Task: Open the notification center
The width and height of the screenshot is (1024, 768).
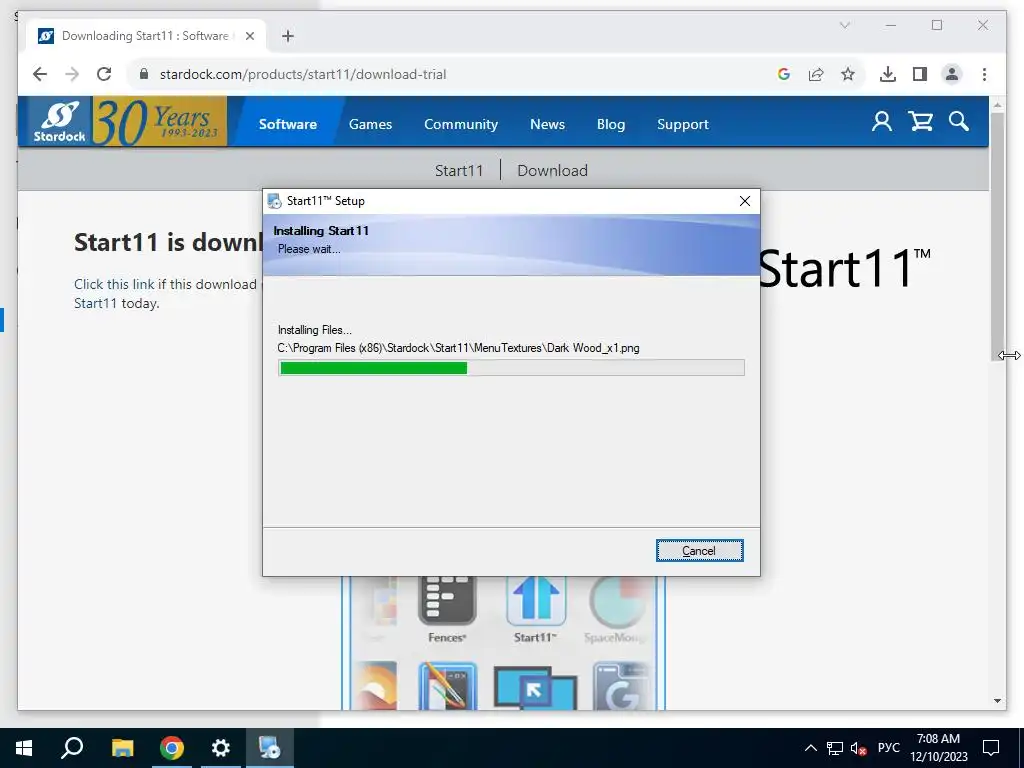Action: click(991, 748)
